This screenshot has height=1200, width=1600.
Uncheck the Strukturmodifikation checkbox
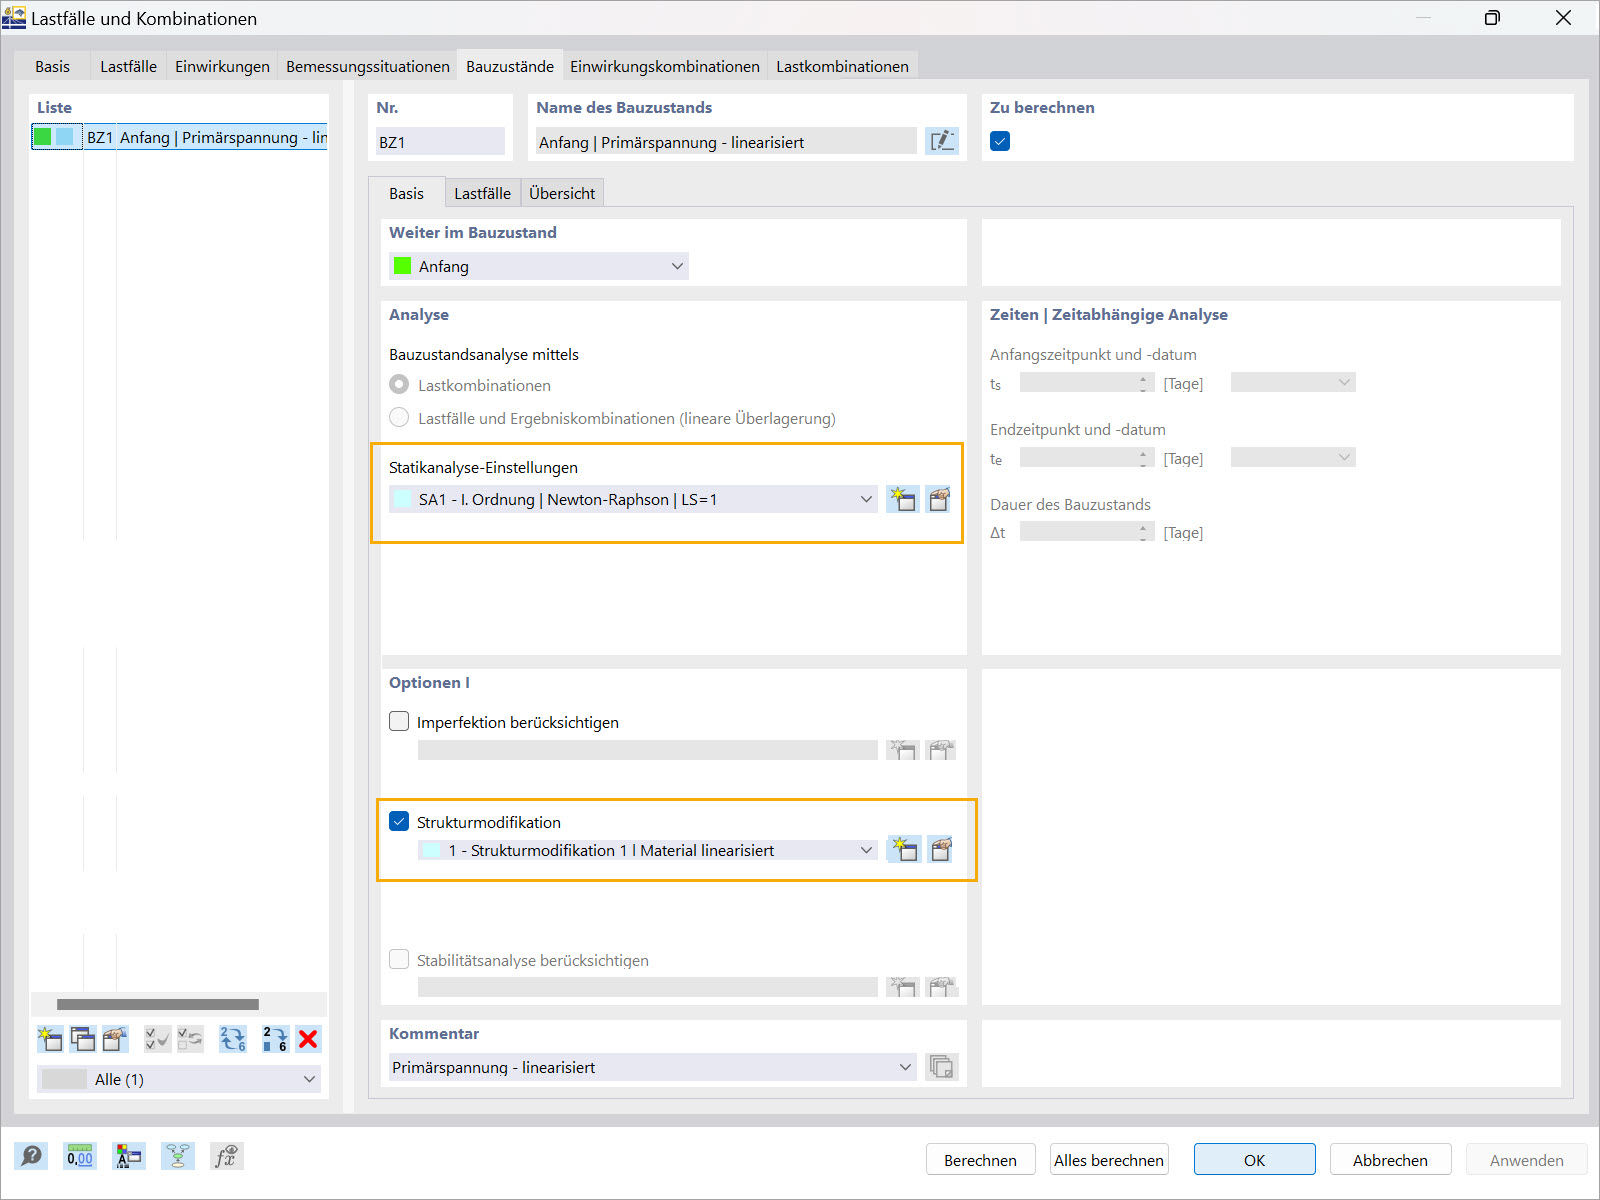tap(399, 821)
